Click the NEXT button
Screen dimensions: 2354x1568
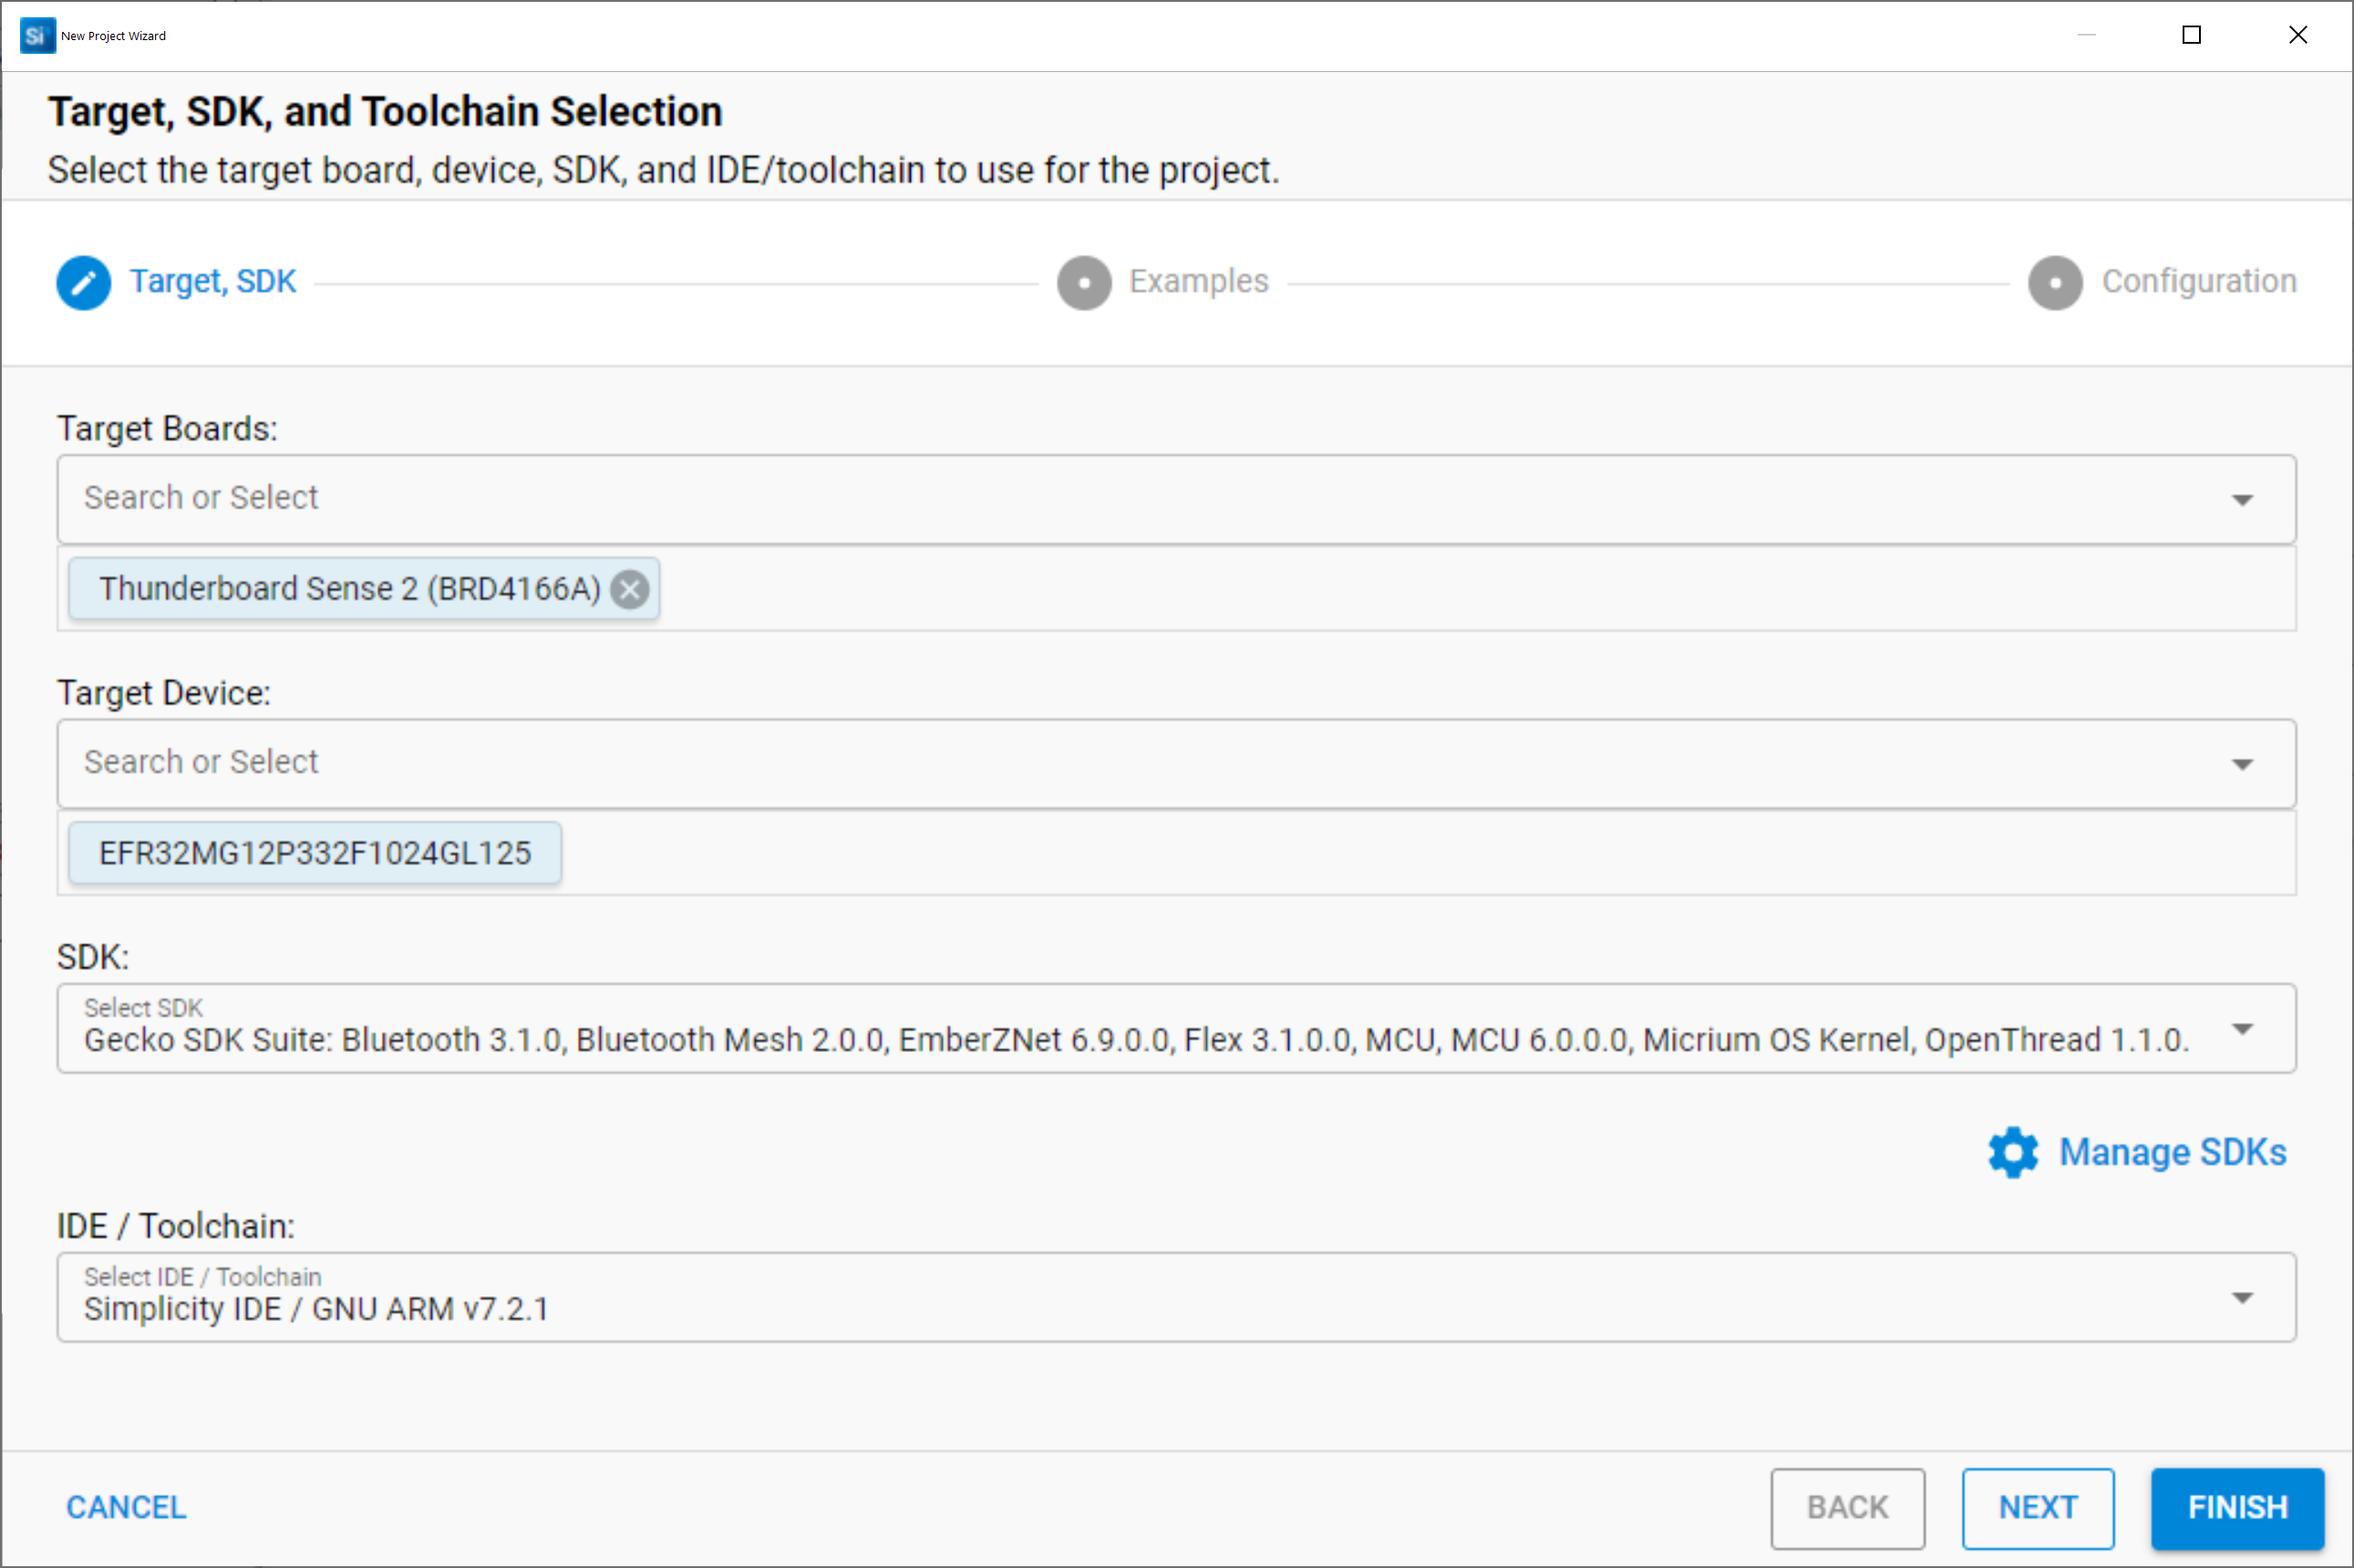coord(2038,1507)
